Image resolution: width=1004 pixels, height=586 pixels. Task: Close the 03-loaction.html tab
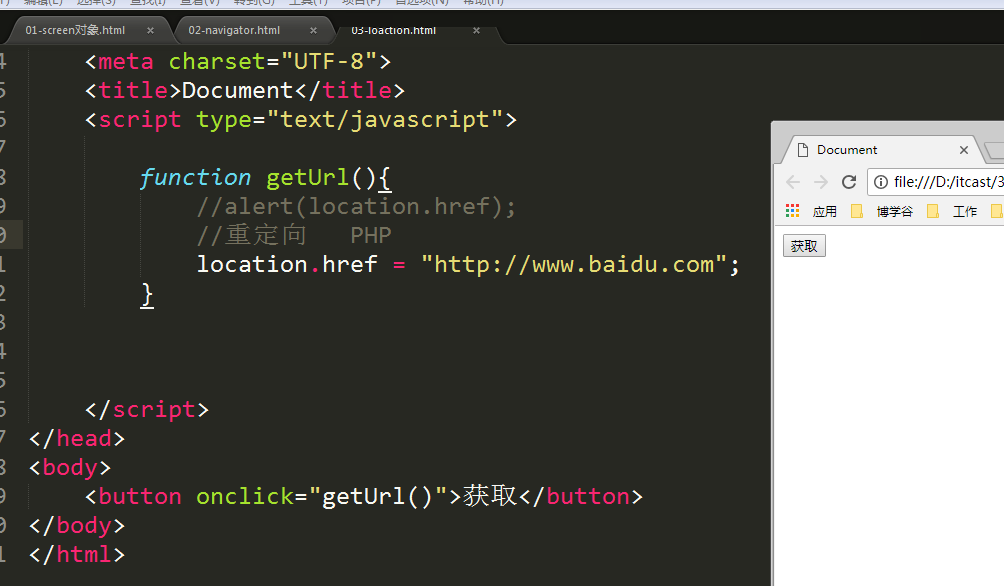[x=476, y=30]
